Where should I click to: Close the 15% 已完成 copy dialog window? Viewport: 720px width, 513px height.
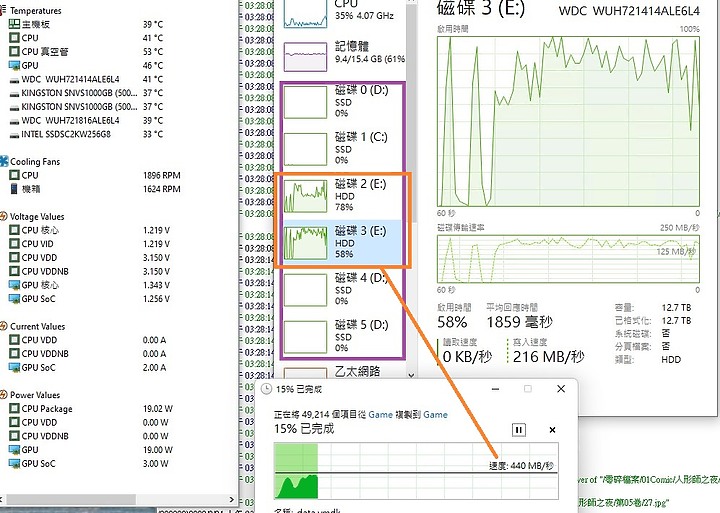[561, 389]
